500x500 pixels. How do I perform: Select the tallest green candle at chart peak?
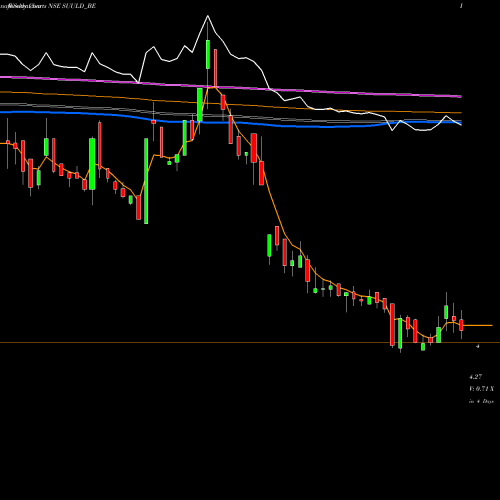click(x=208, y=54)
